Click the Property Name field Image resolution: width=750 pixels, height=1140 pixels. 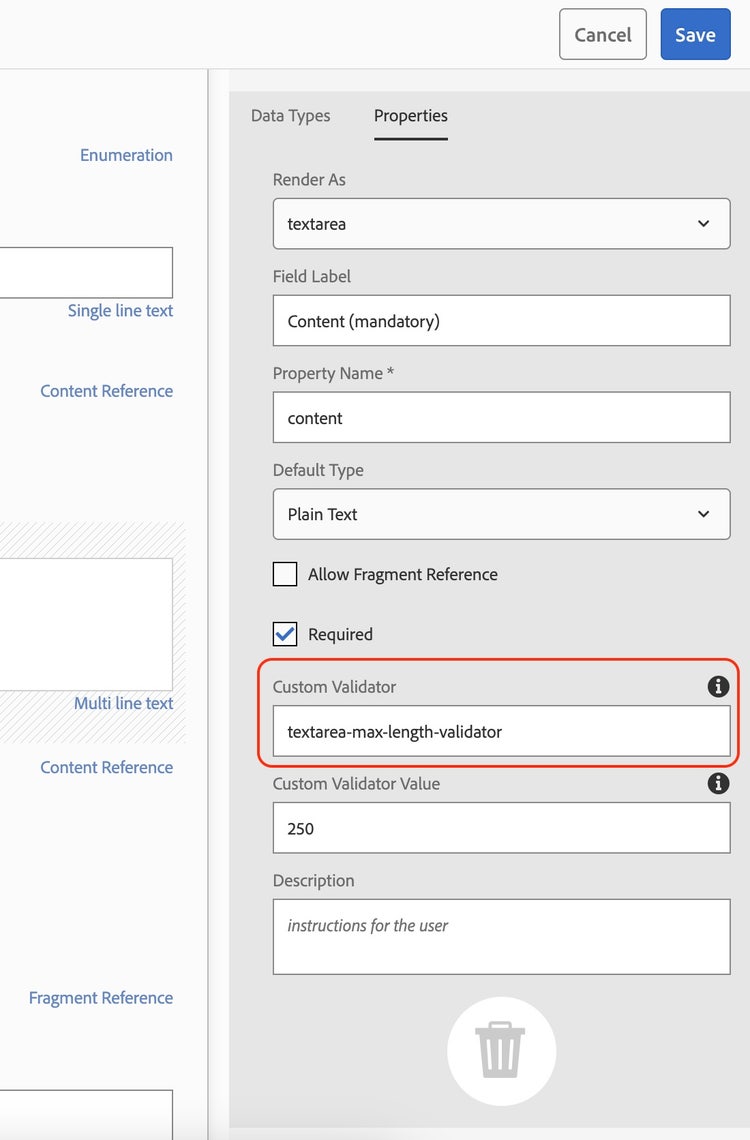(x=501, y=418)
